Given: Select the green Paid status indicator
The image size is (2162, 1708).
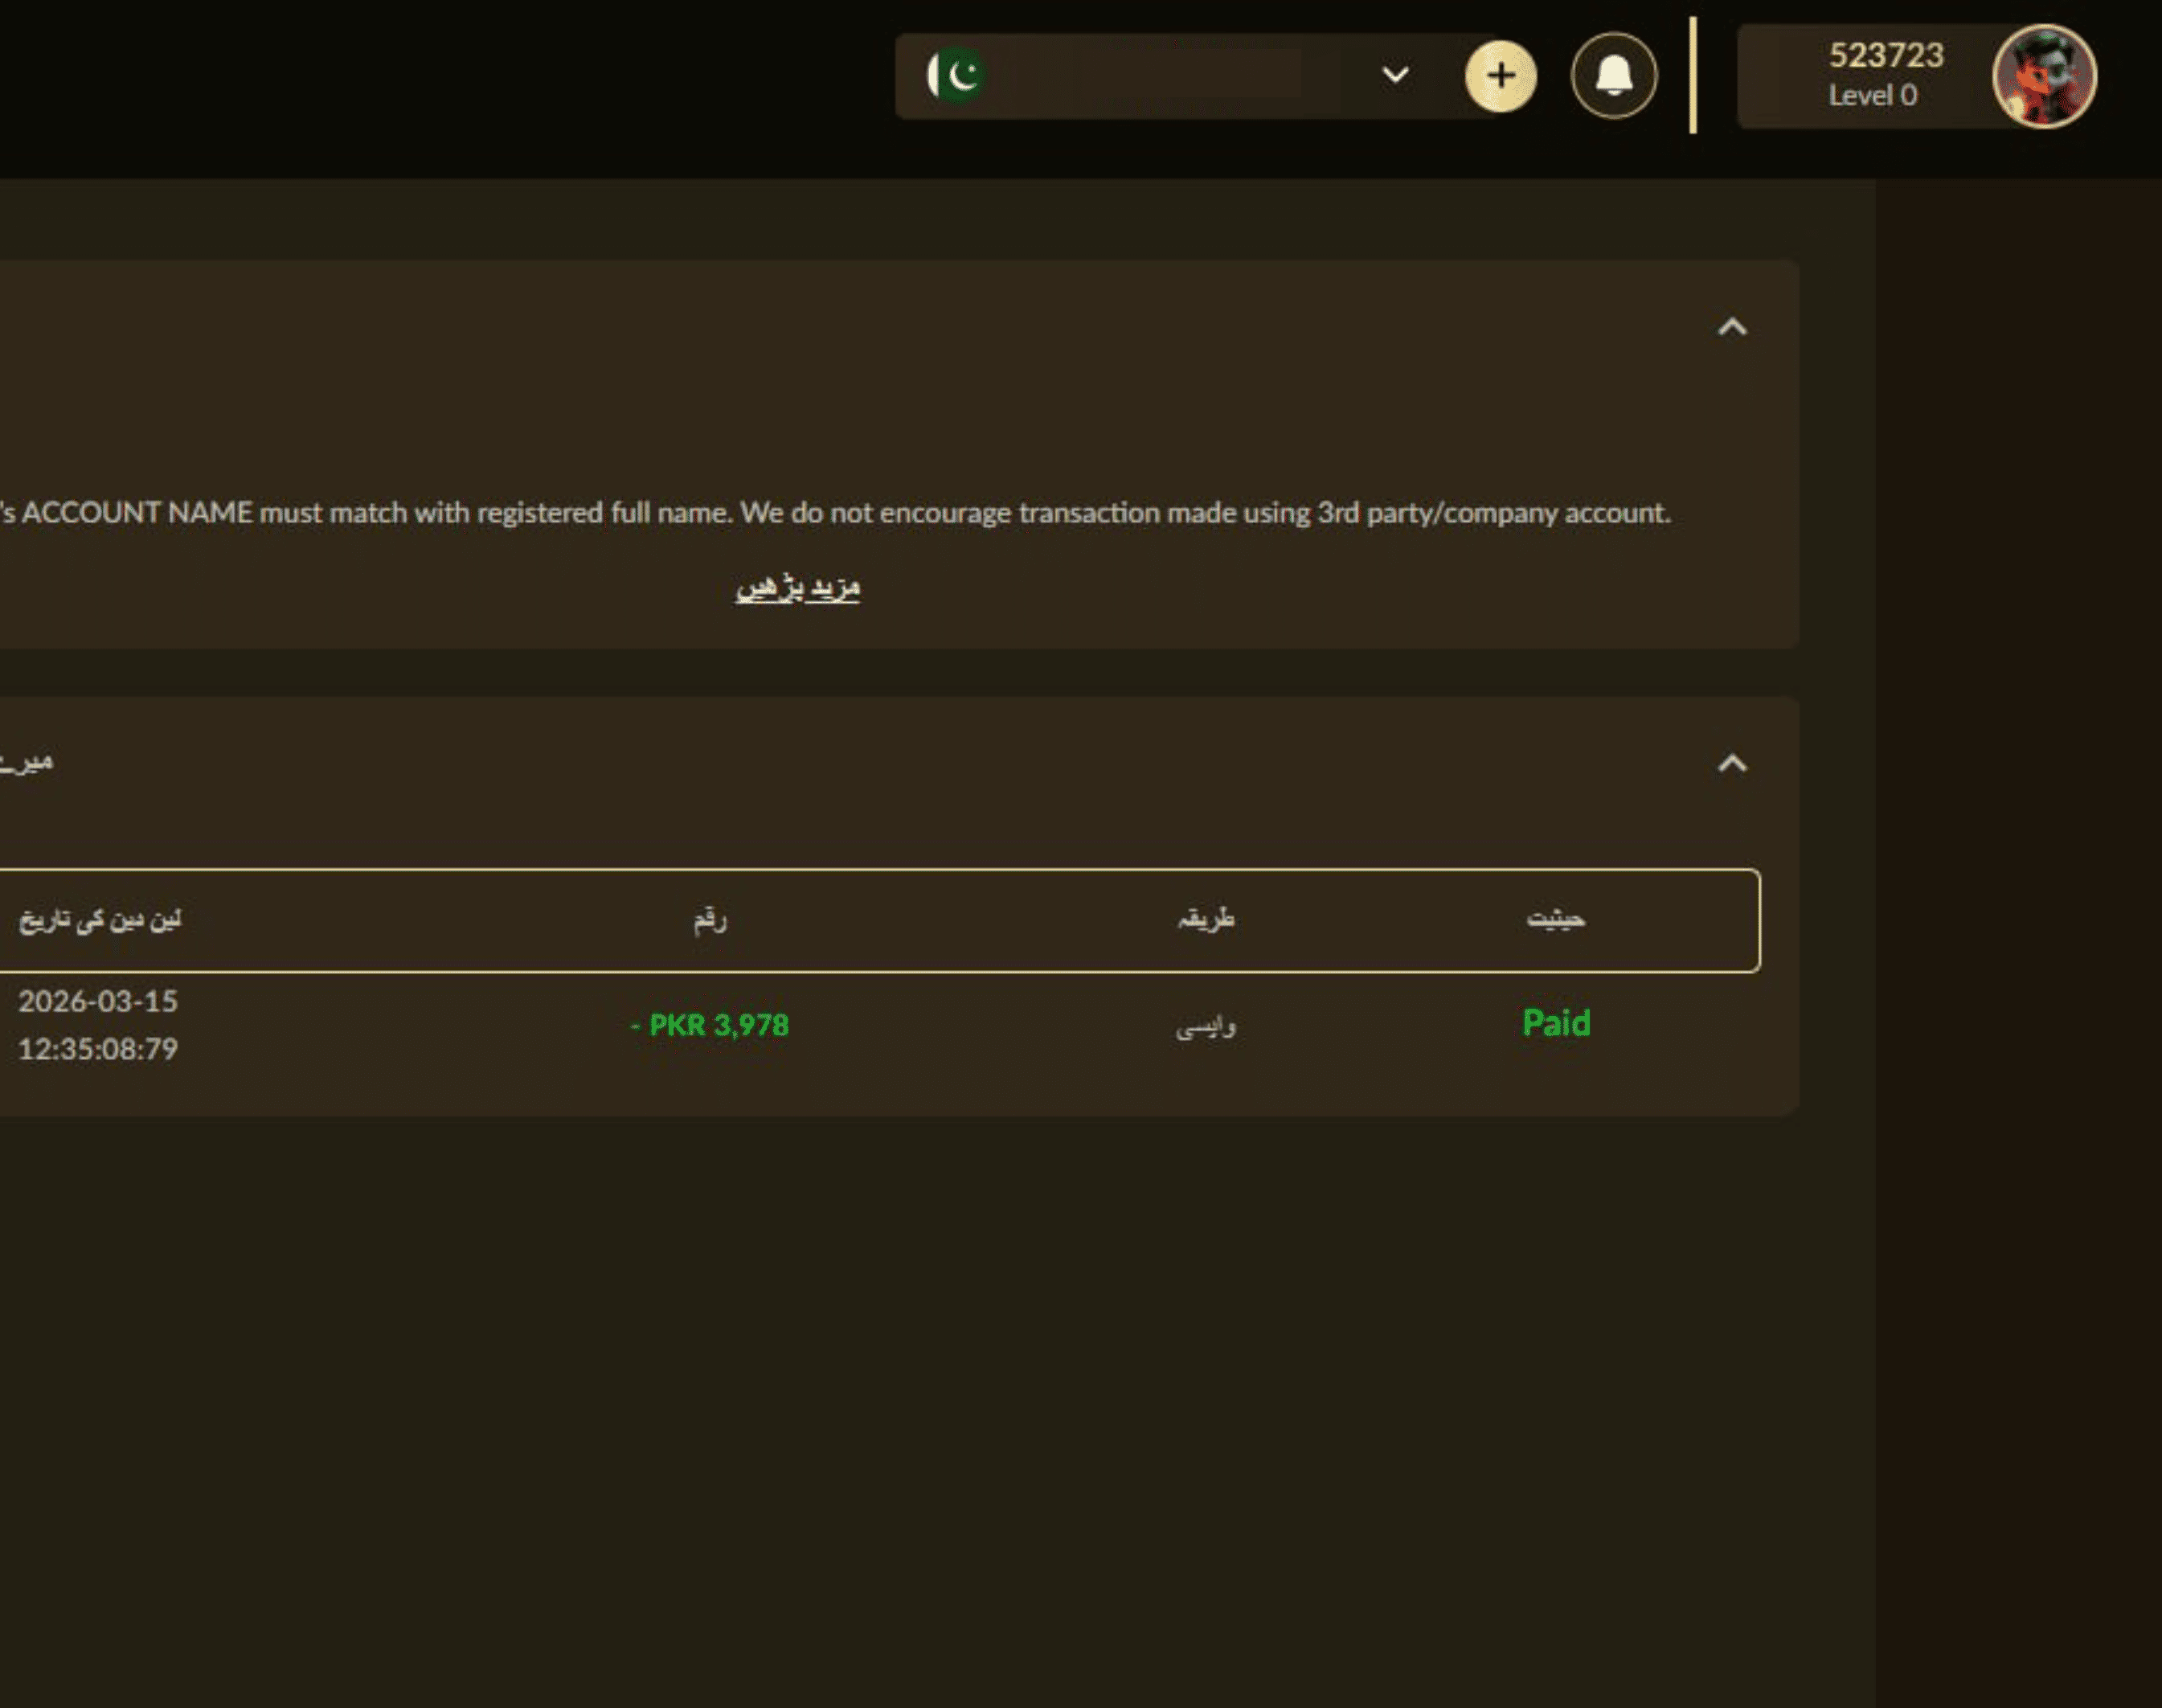Looking at the screenshot, I should (1555, 1023).
